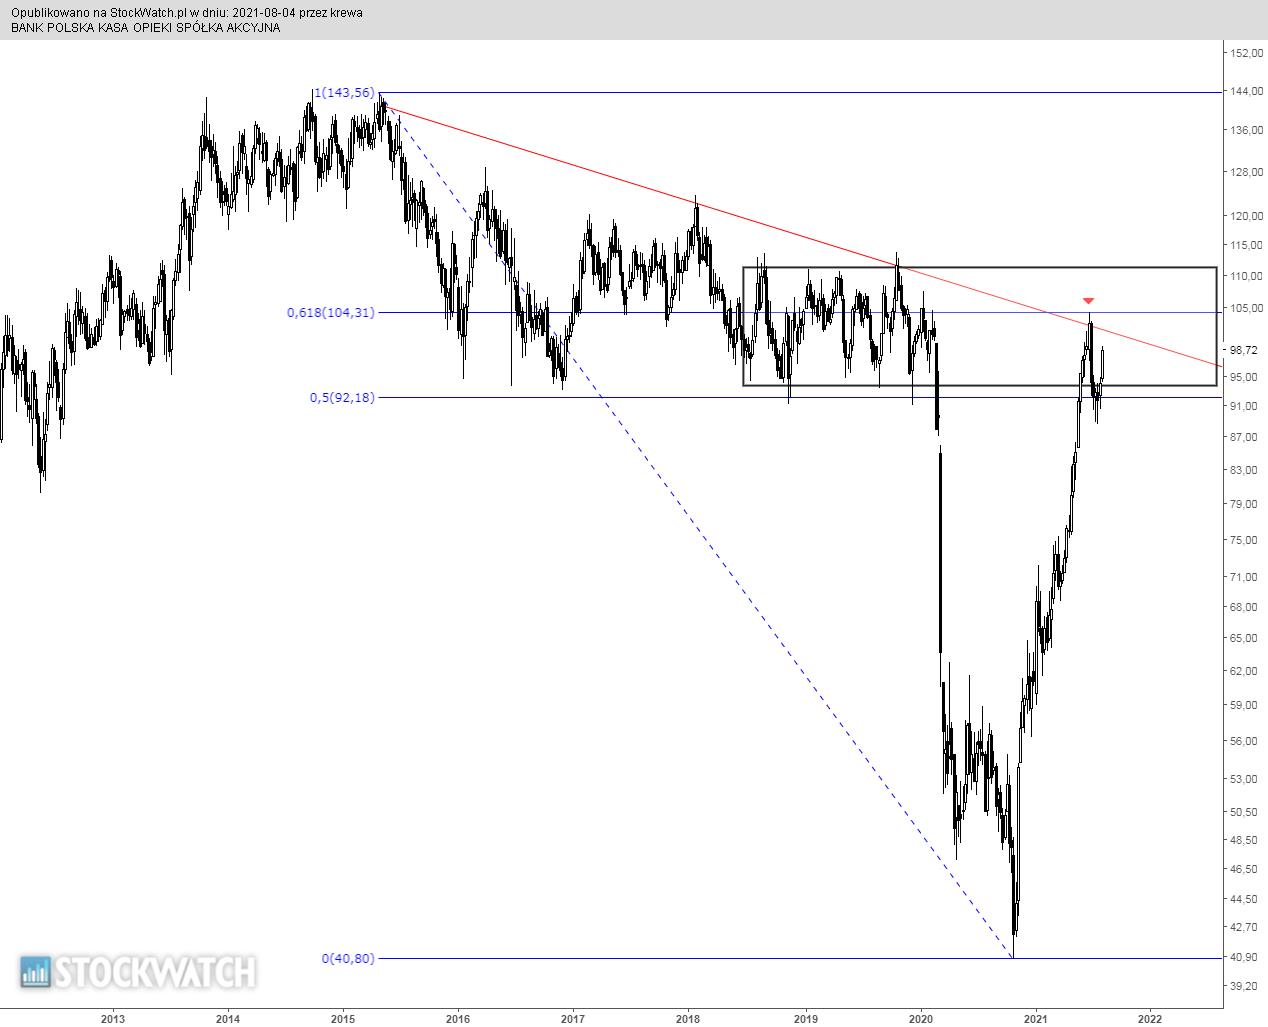
Task: Click the 115,00 price axis label
Action: click(1245, 245)
